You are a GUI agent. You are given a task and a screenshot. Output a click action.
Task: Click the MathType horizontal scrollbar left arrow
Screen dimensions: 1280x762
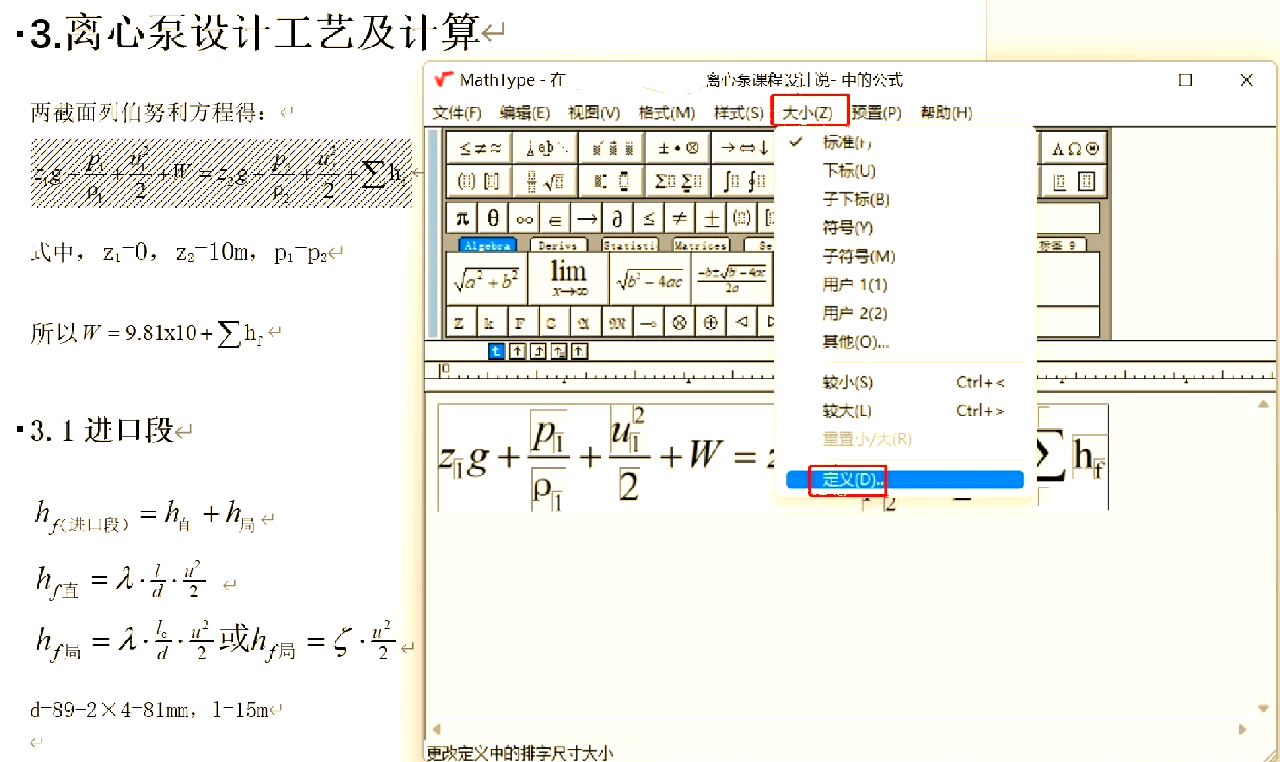434,730
